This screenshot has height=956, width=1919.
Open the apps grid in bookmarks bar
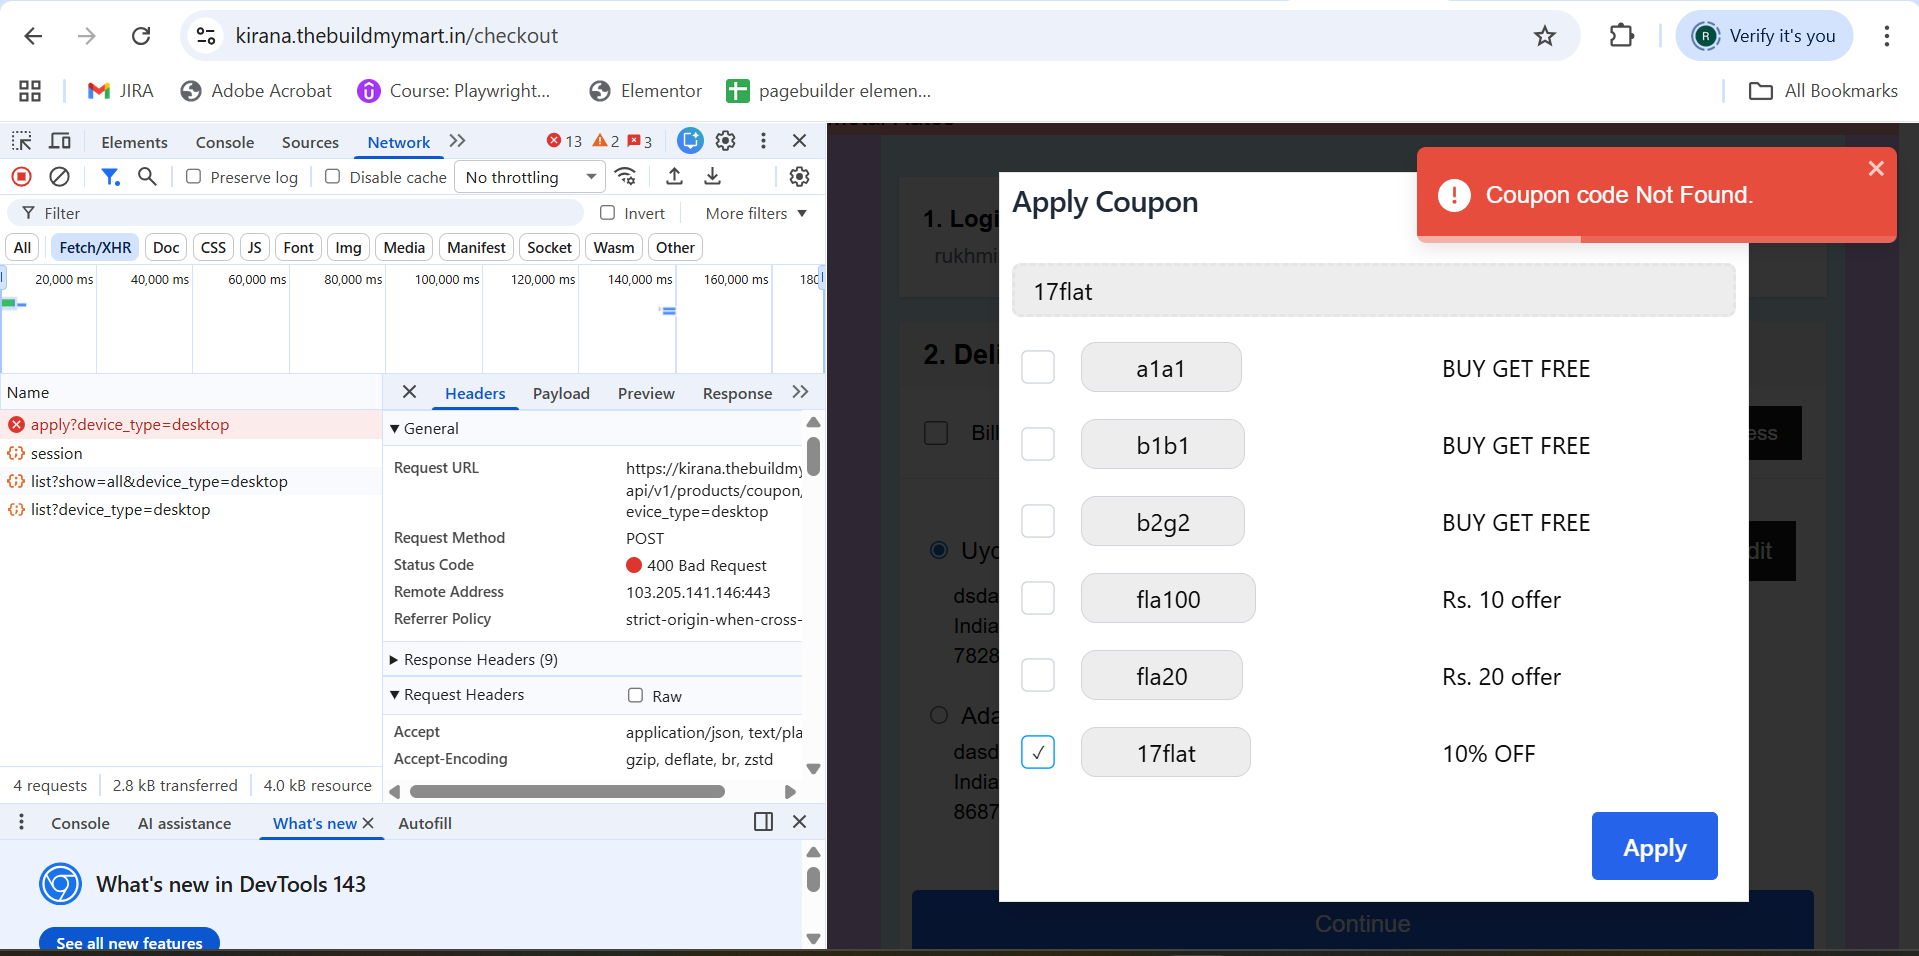click(30, 91)
